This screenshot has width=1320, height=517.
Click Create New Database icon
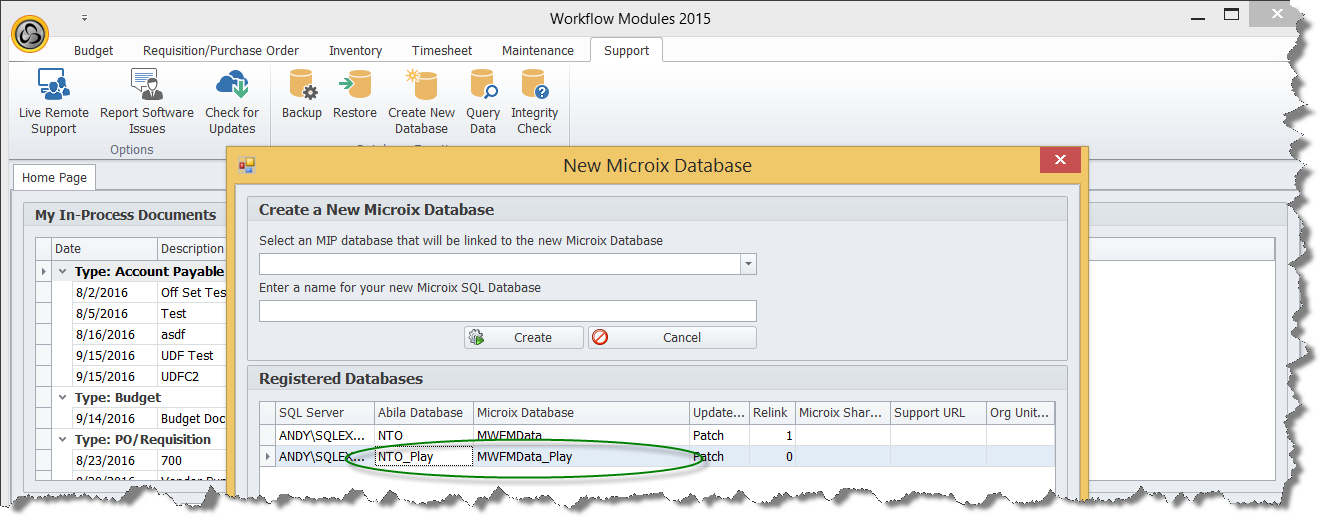point(421,102)
